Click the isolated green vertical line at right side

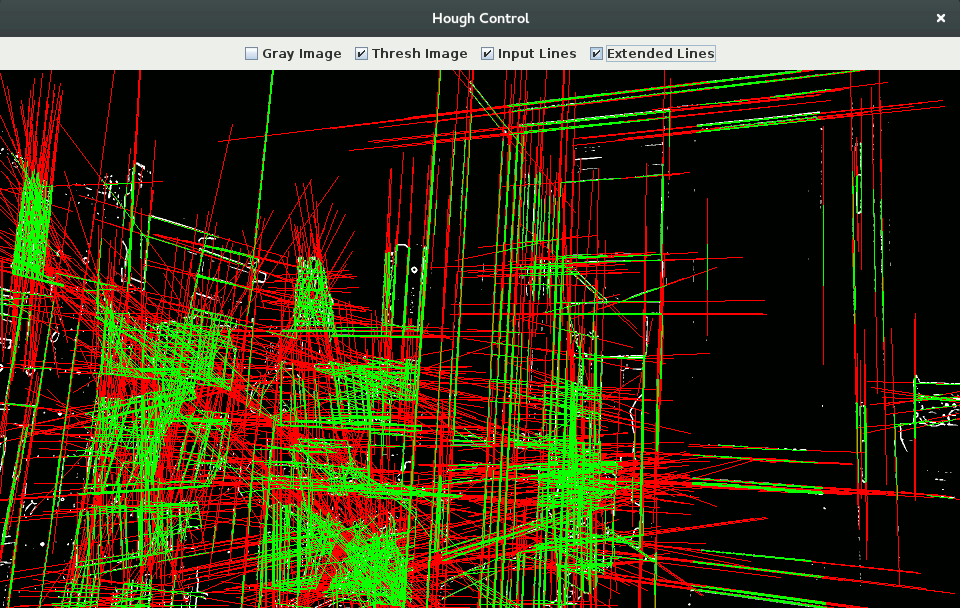click(x=862, y=440)
